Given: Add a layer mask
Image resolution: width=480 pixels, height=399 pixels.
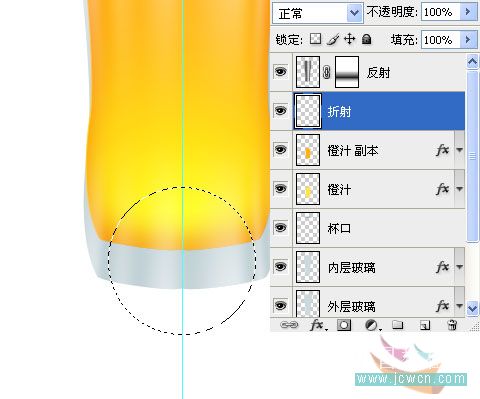Looking at the screenshot, I should (344, 325).
